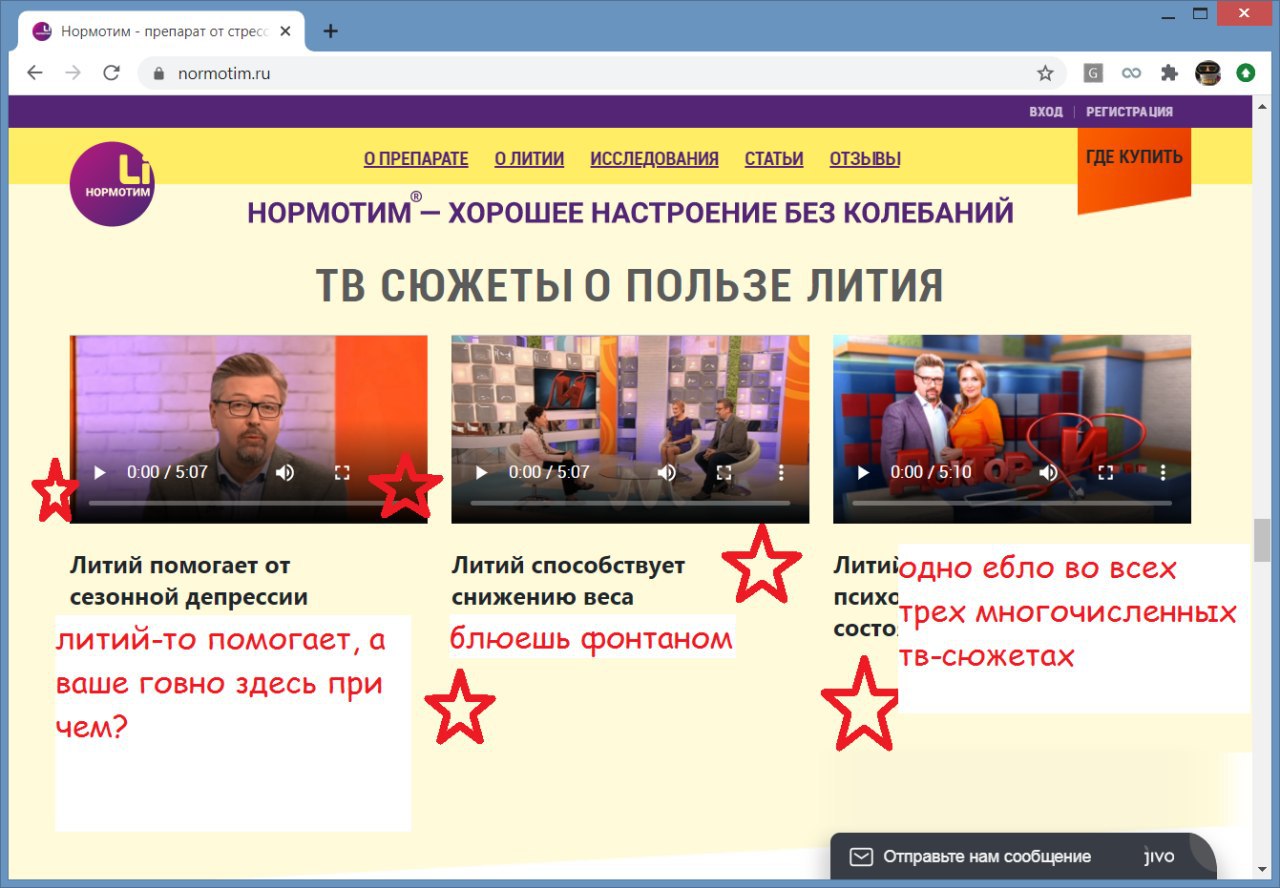Click the envelope icon in the chat widget
Image resolution: width=1280 pixels, height=888 pixels.
coord(860,857)
